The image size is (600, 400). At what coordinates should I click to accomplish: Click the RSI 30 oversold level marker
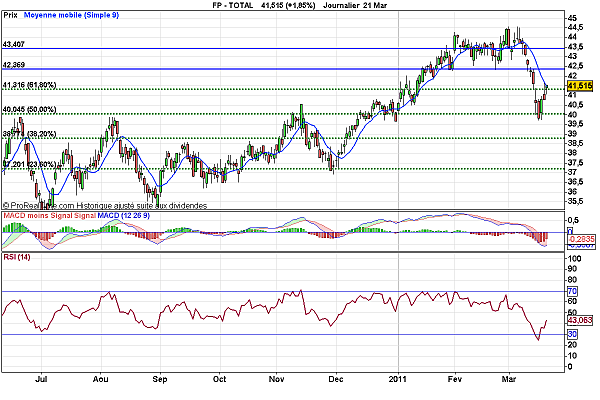pos(573,333)
